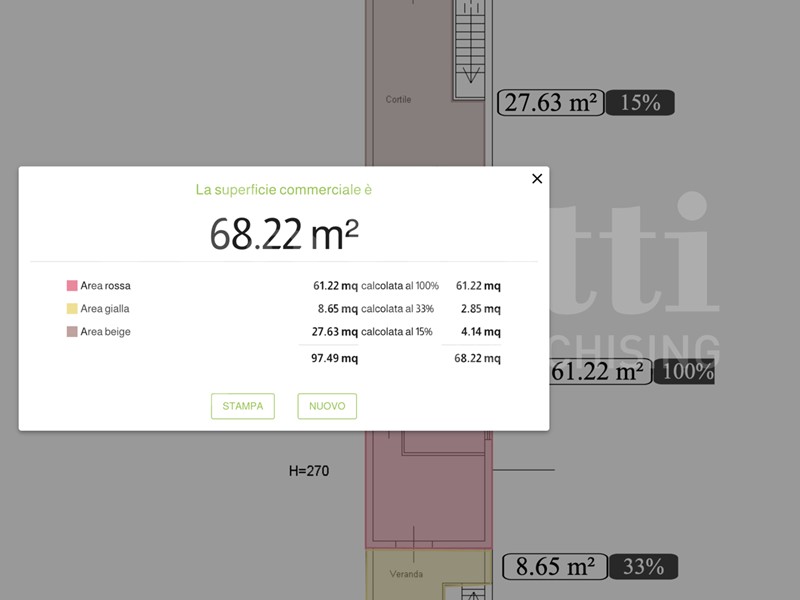Click the H=270 height annotation

(308, 470)
